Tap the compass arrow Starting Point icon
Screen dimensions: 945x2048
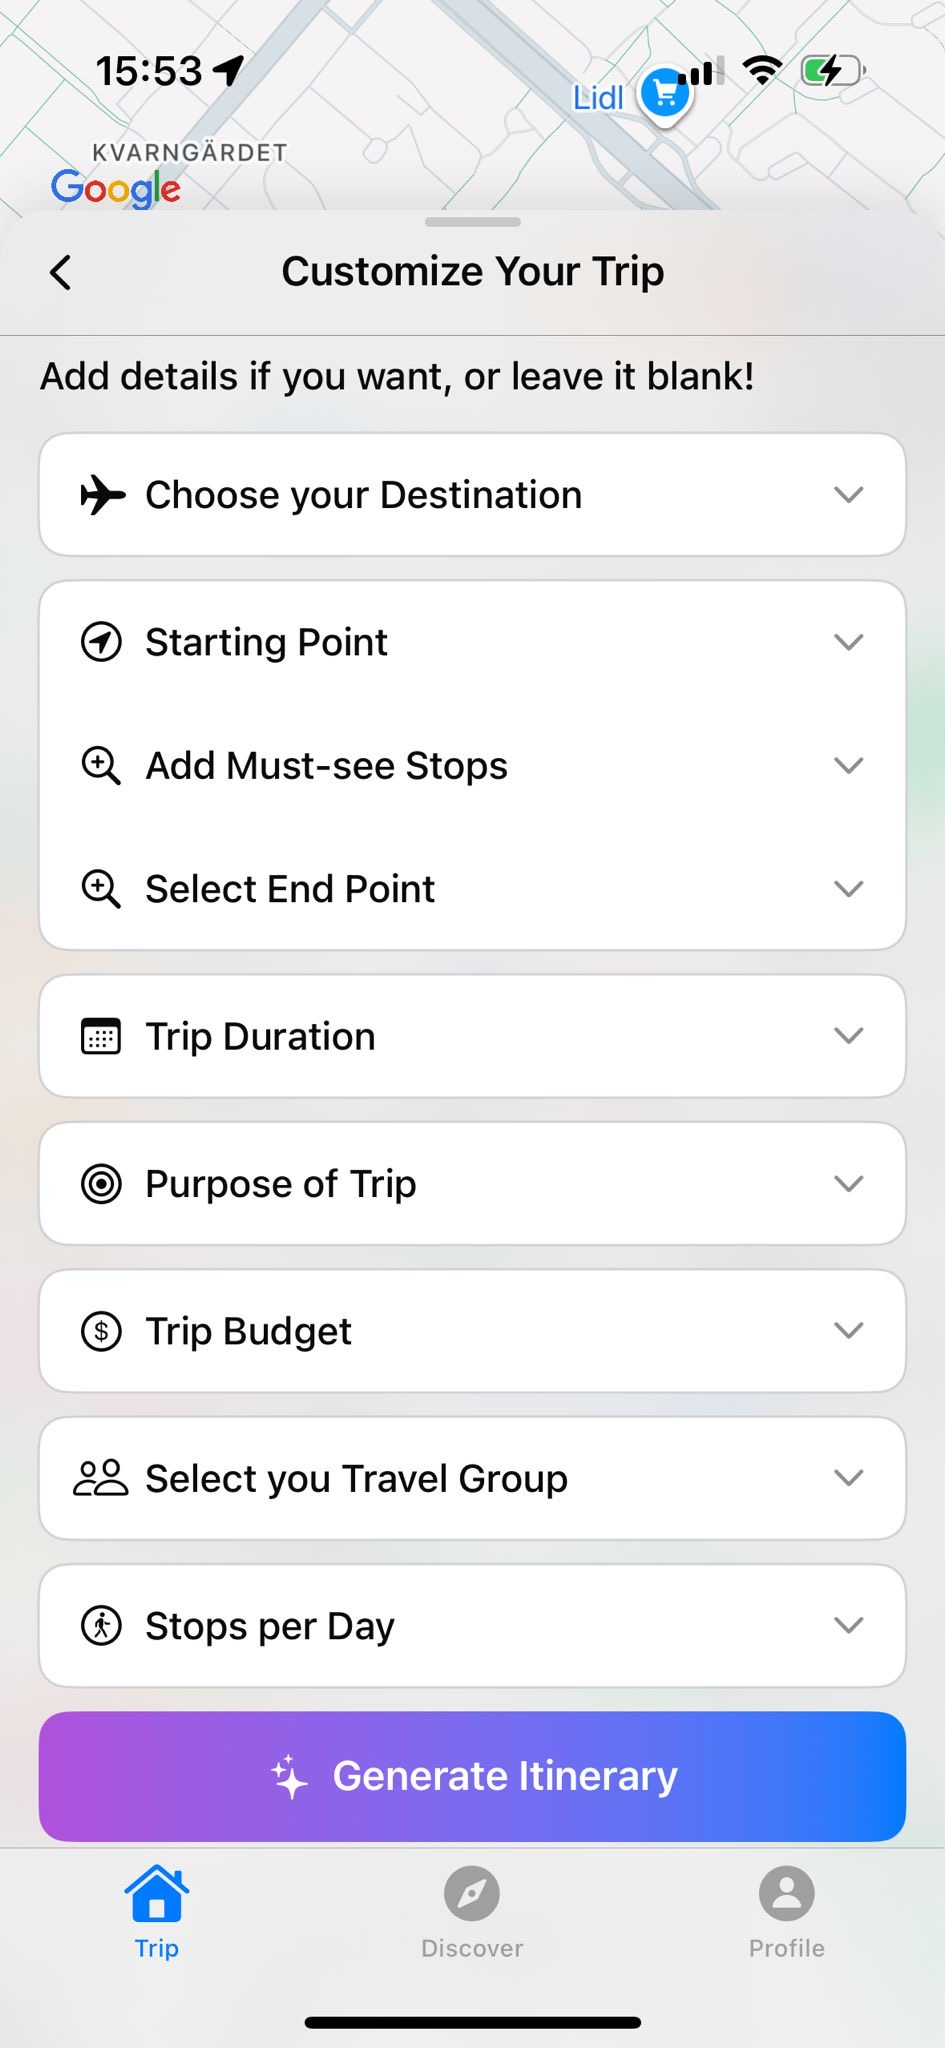click(x=101, y=642)
